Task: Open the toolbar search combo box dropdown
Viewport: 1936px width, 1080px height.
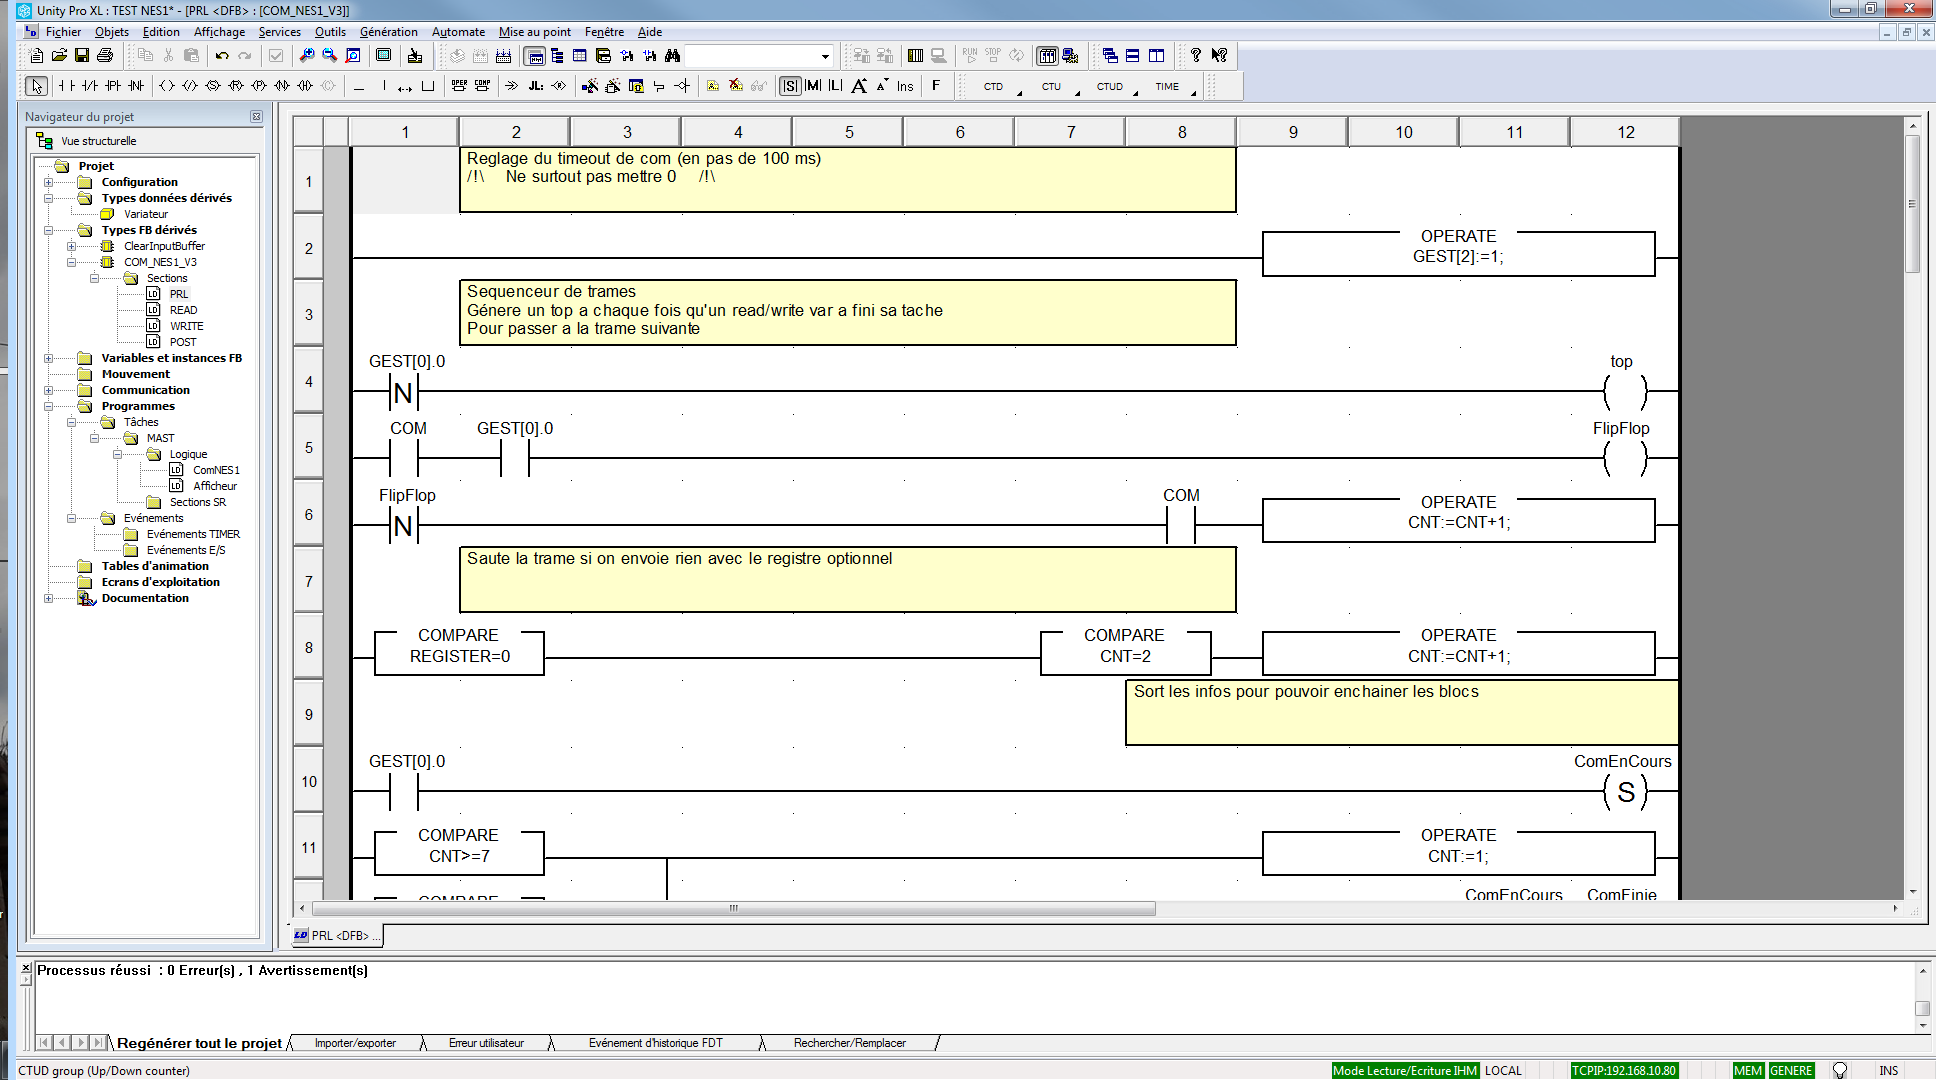Action: coord(825,56)
